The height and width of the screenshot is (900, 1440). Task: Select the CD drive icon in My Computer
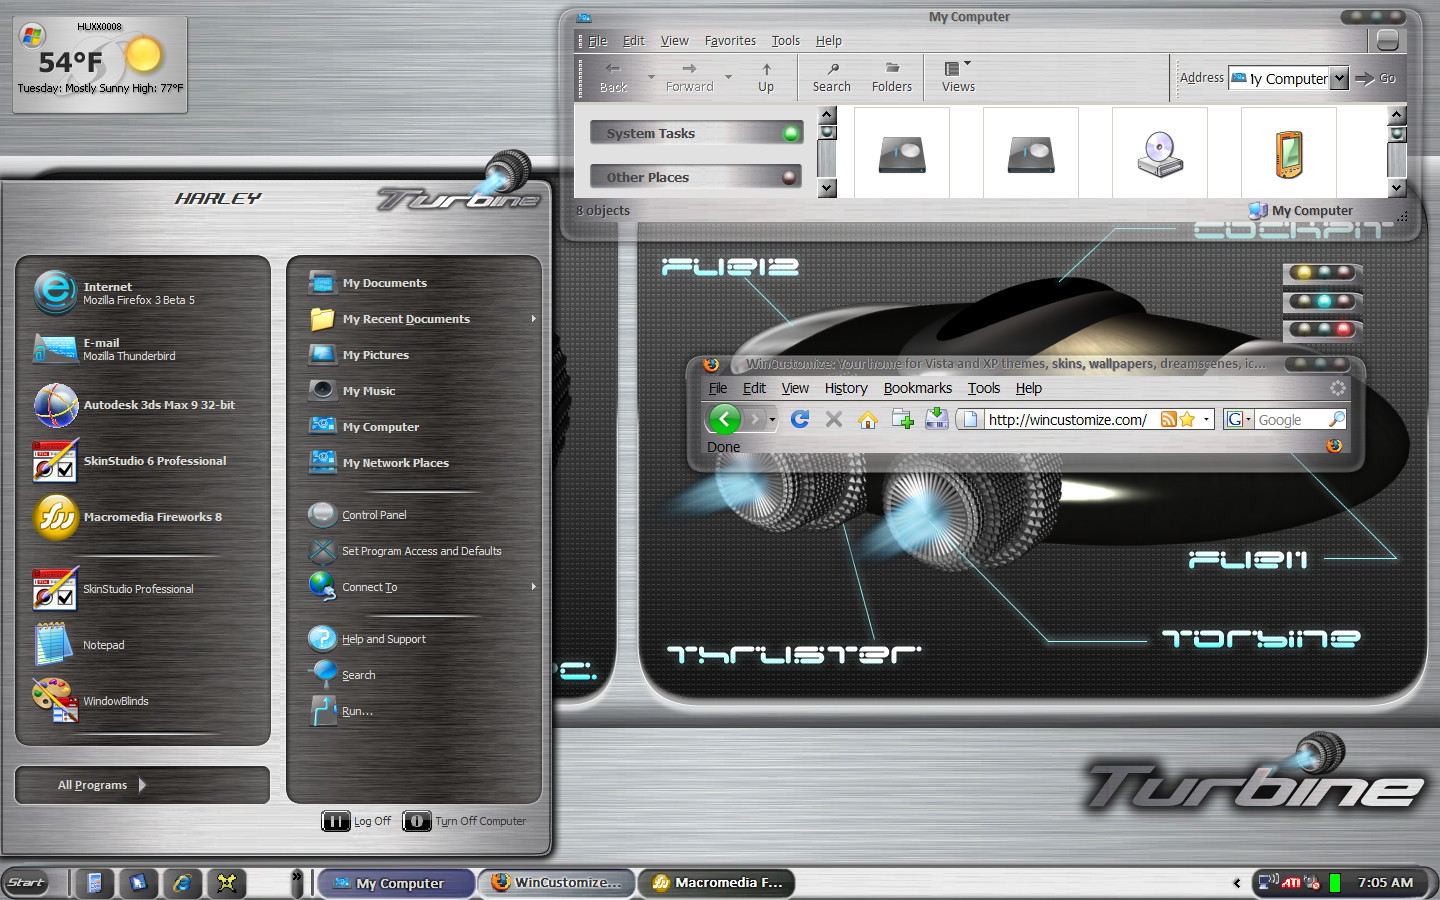coord(1160,153)
